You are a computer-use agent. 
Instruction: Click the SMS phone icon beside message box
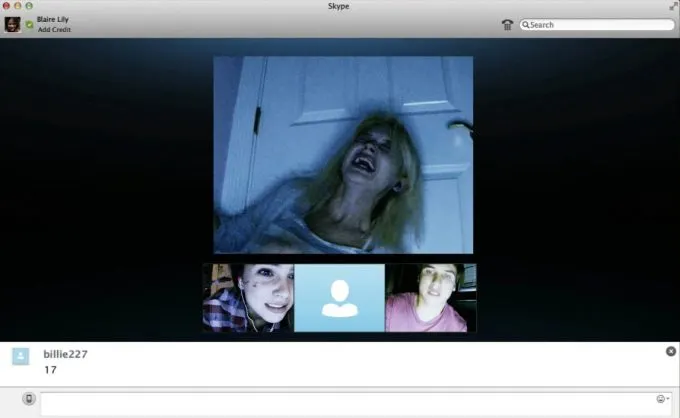pyautogui.click(x=29, y=399)
